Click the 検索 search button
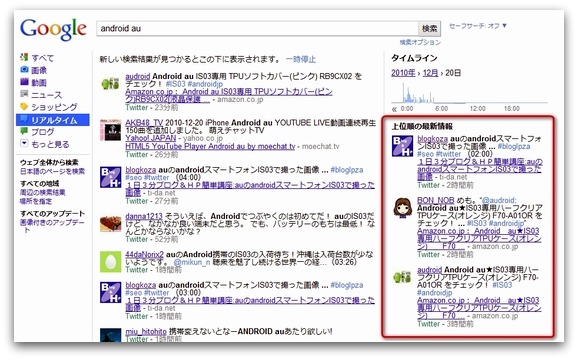This screenshot has width=578, height=360. click(x=429, y=28)
